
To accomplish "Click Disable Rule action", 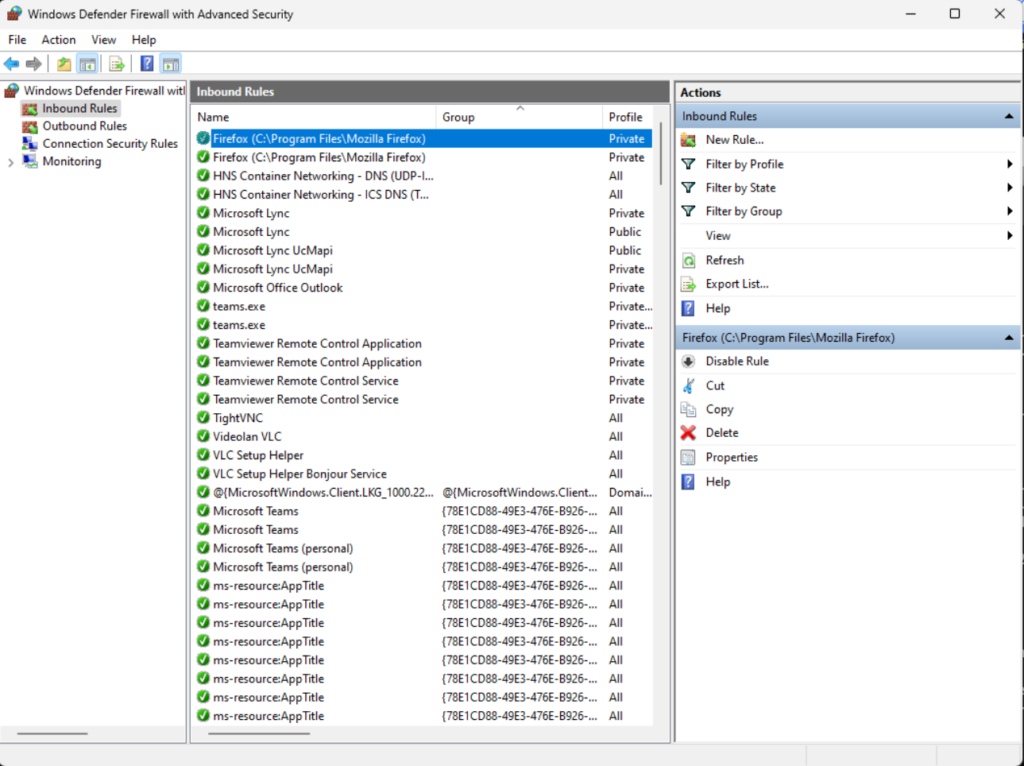I will (x=737, y=361).
